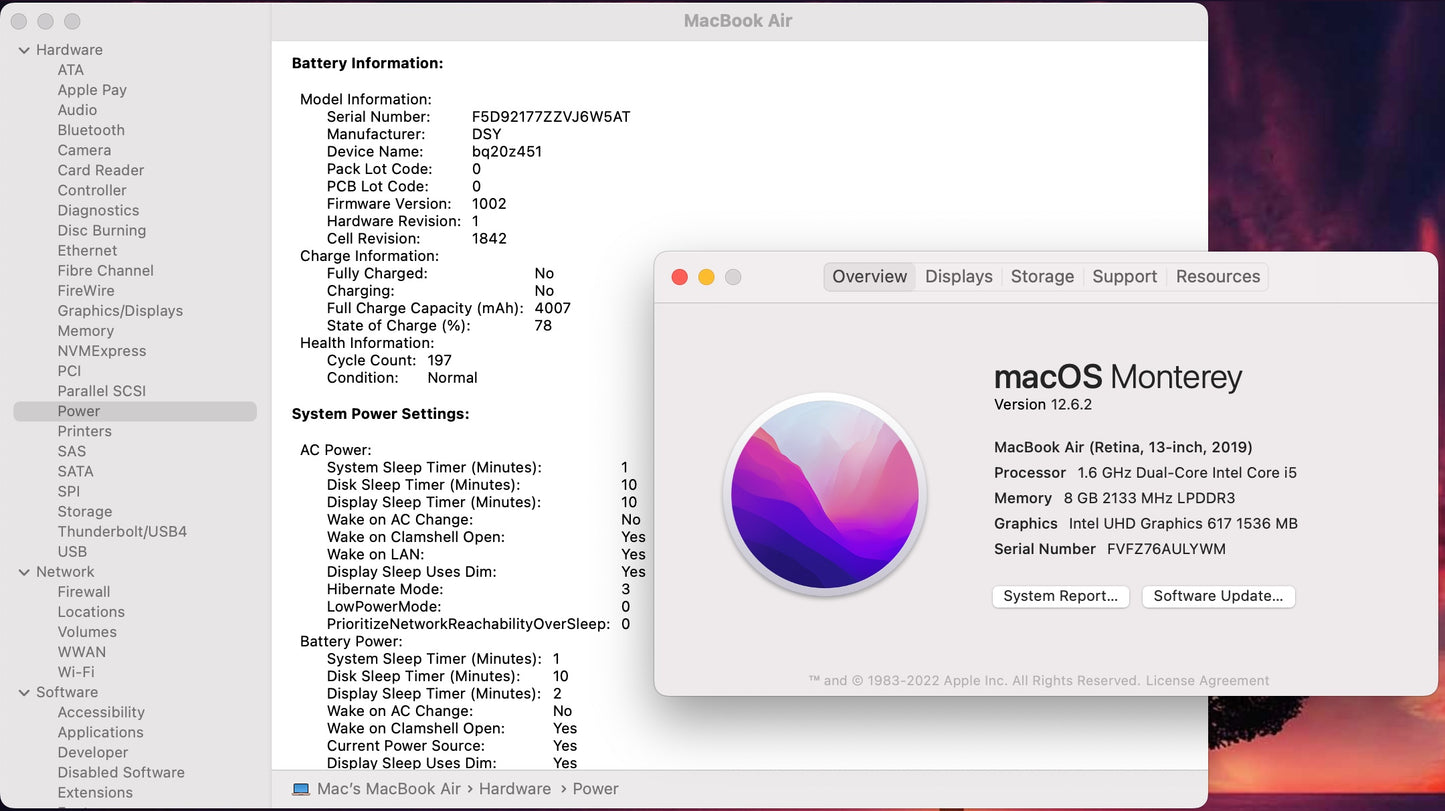
Task: Select Wi-Fi under Network
Action: coord(76,672)
